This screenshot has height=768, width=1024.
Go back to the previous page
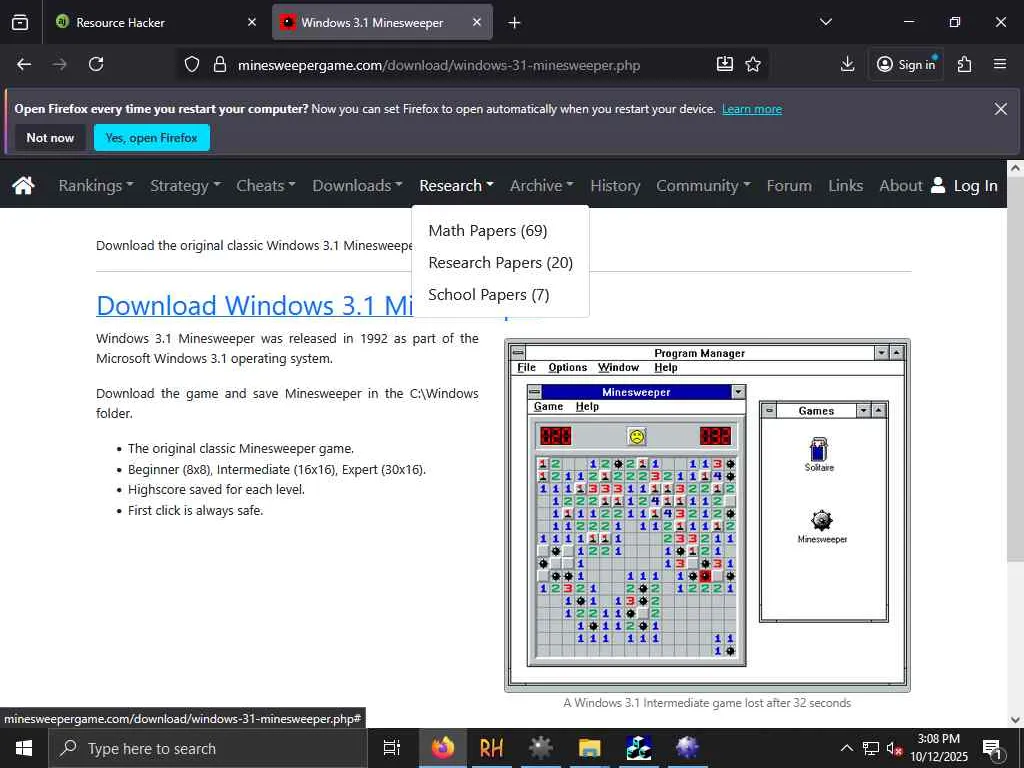click(24, 64)
